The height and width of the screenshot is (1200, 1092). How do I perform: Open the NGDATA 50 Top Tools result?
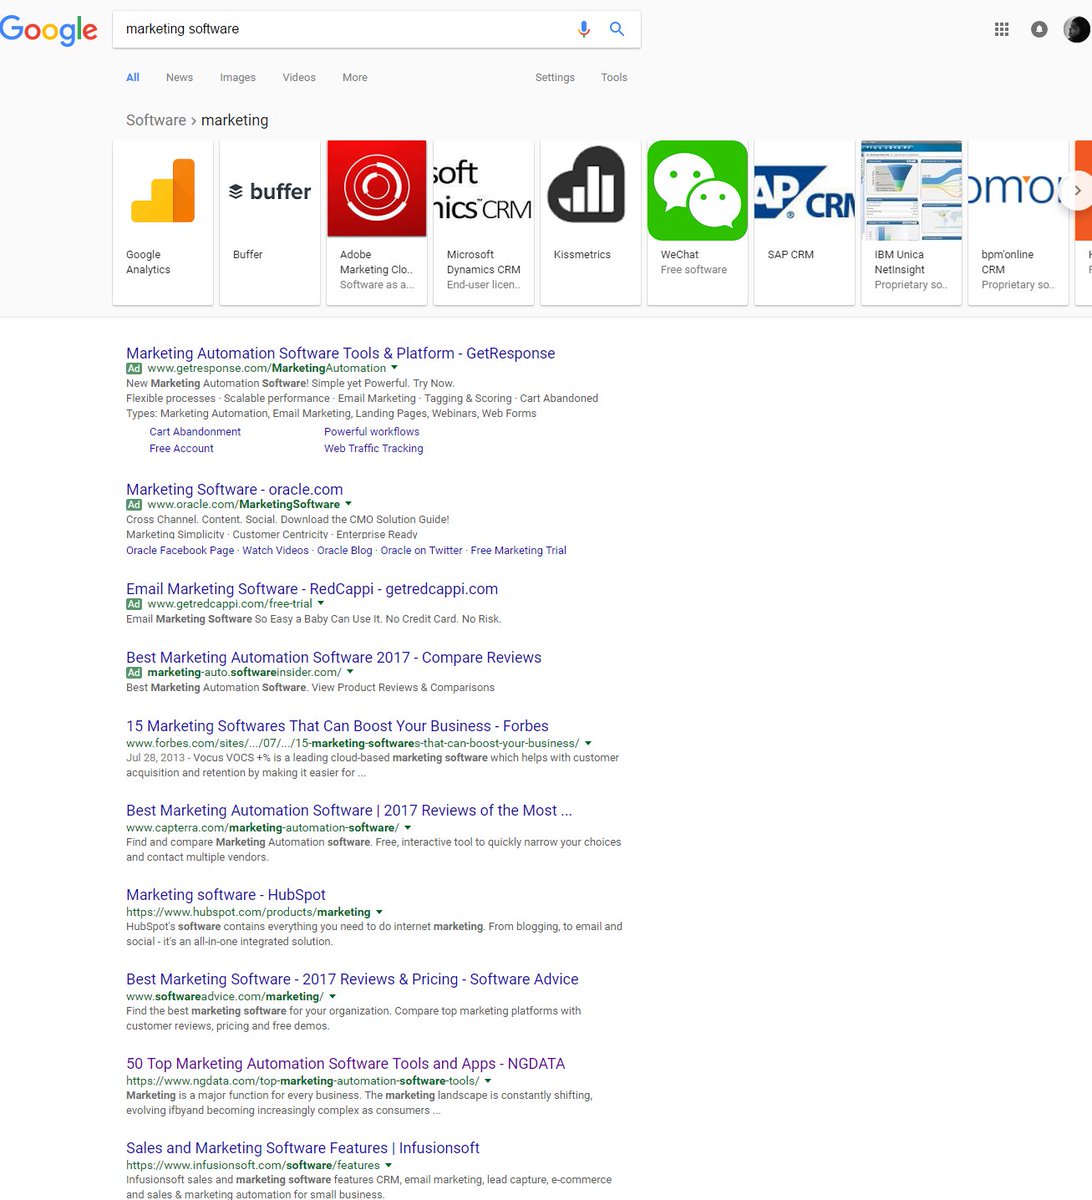(346, 1063)
